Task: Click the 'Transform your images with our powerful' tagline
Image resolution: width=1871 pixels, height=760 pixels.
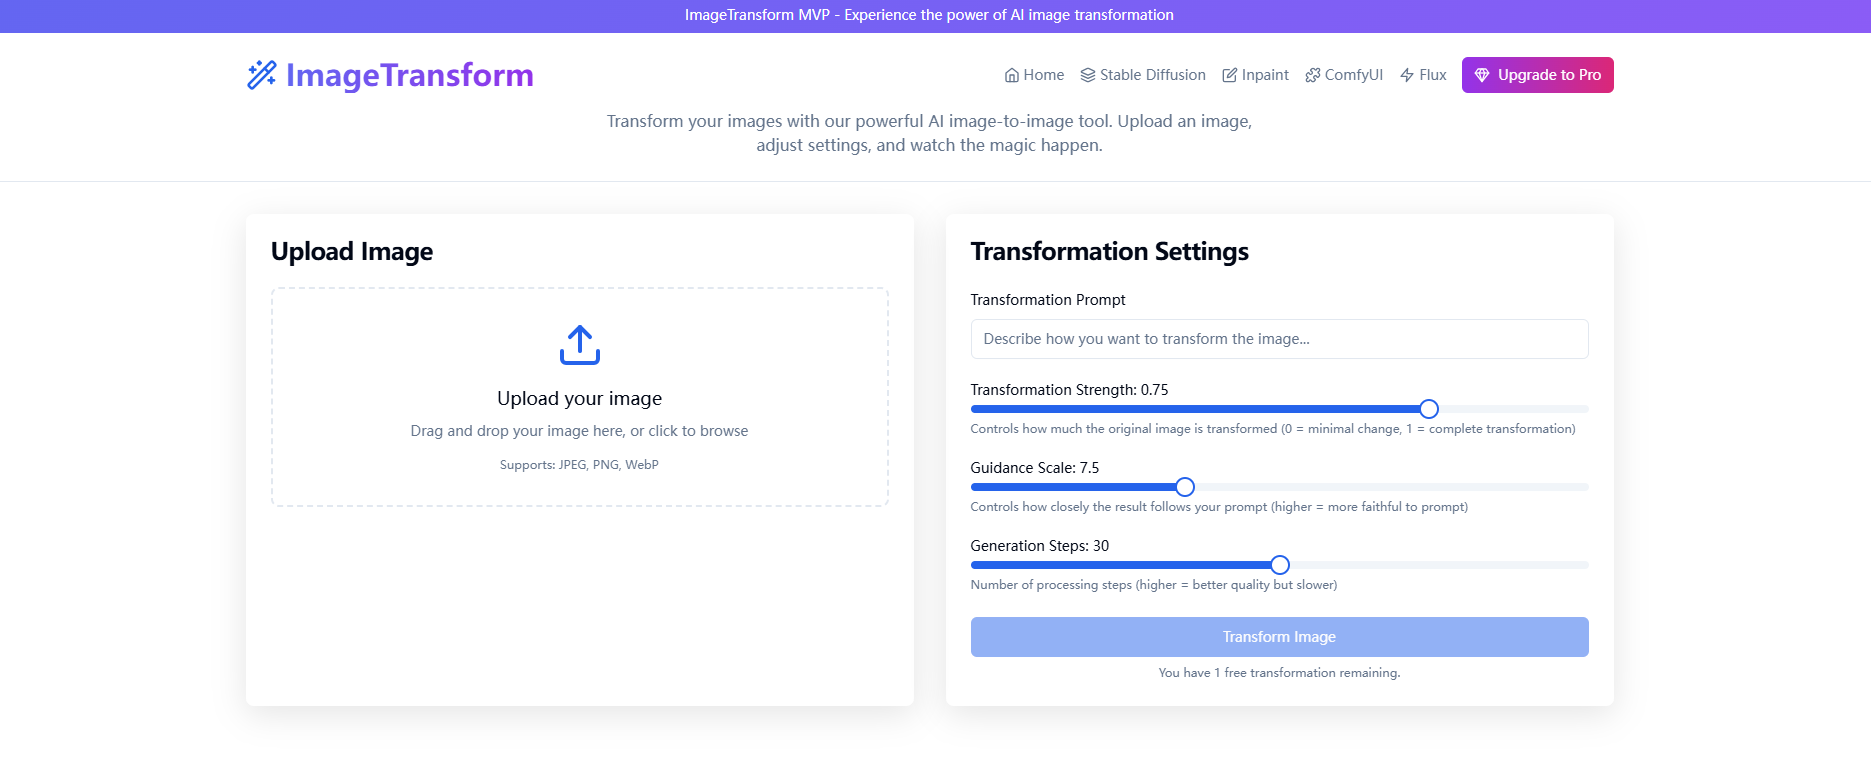Action: tap(929, 133)
